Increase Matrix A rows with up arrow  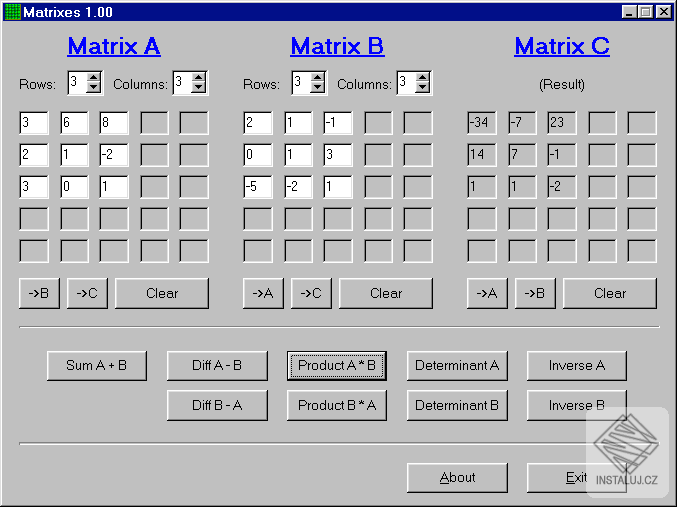tap(94, 78)
